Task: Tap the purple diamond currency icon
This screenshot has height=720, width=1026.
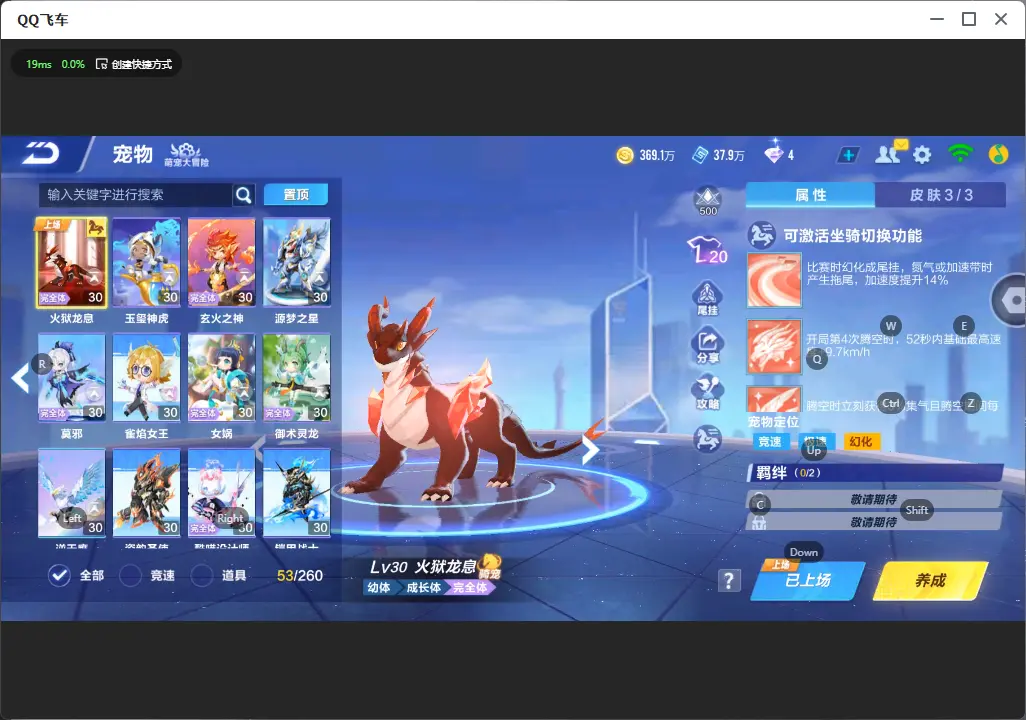Action: point(773,154)
